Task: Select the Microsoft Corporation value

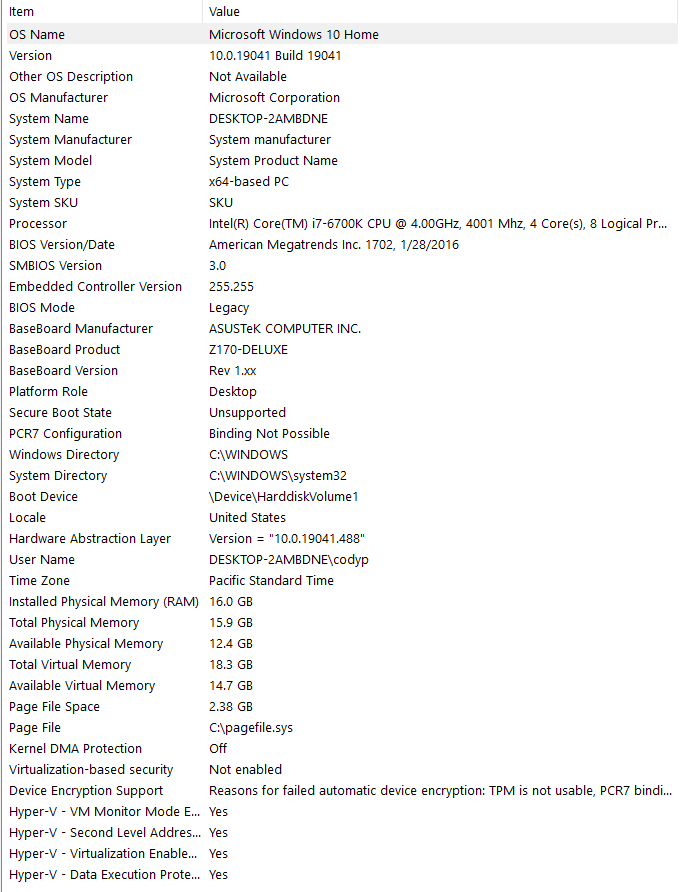Action: pyautogui.click(x=274, y=98)
